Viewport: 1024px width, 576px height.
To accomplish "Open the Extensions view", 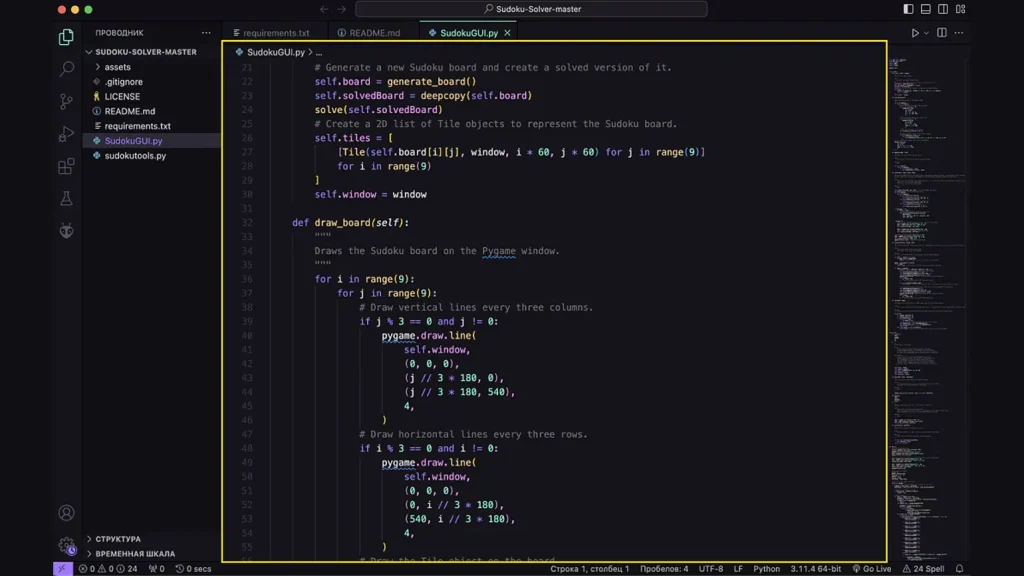I will click(x=66, y=166).
